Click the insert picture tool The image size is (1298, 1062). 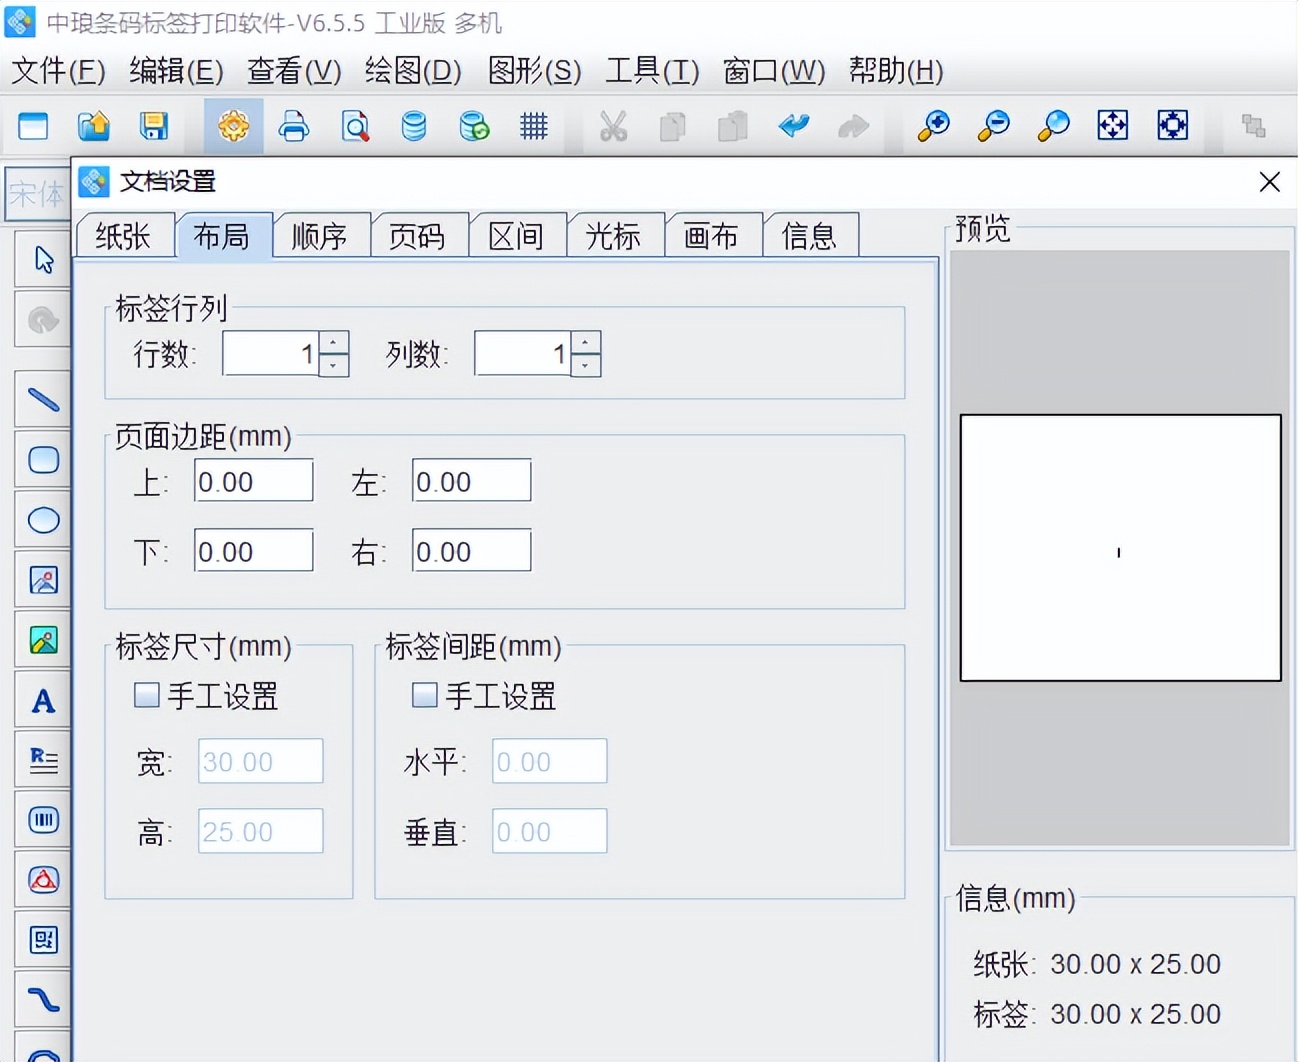[42, 579]
